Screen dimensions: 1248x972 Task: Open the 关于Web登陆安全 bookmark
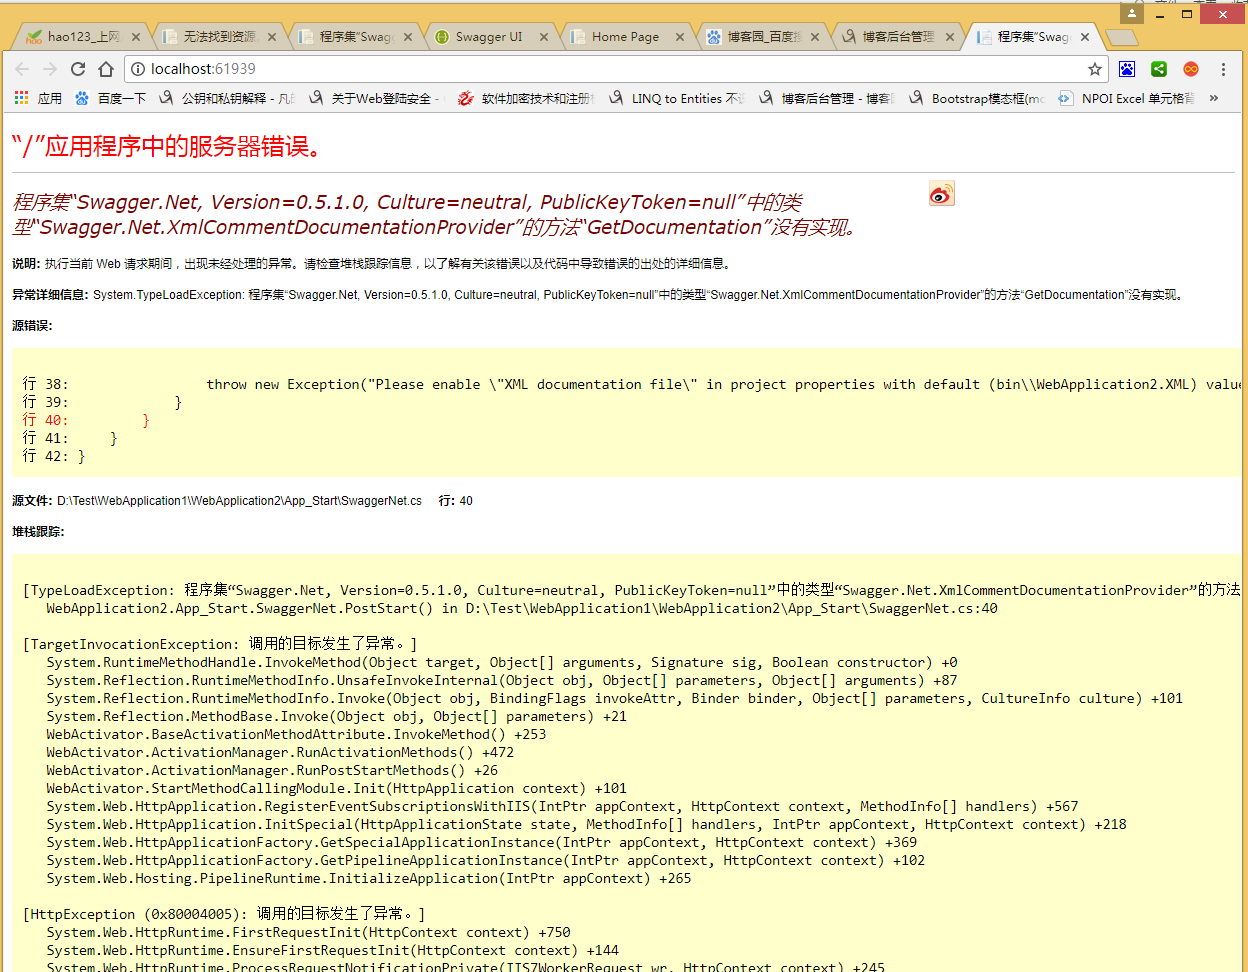[375, 98]
